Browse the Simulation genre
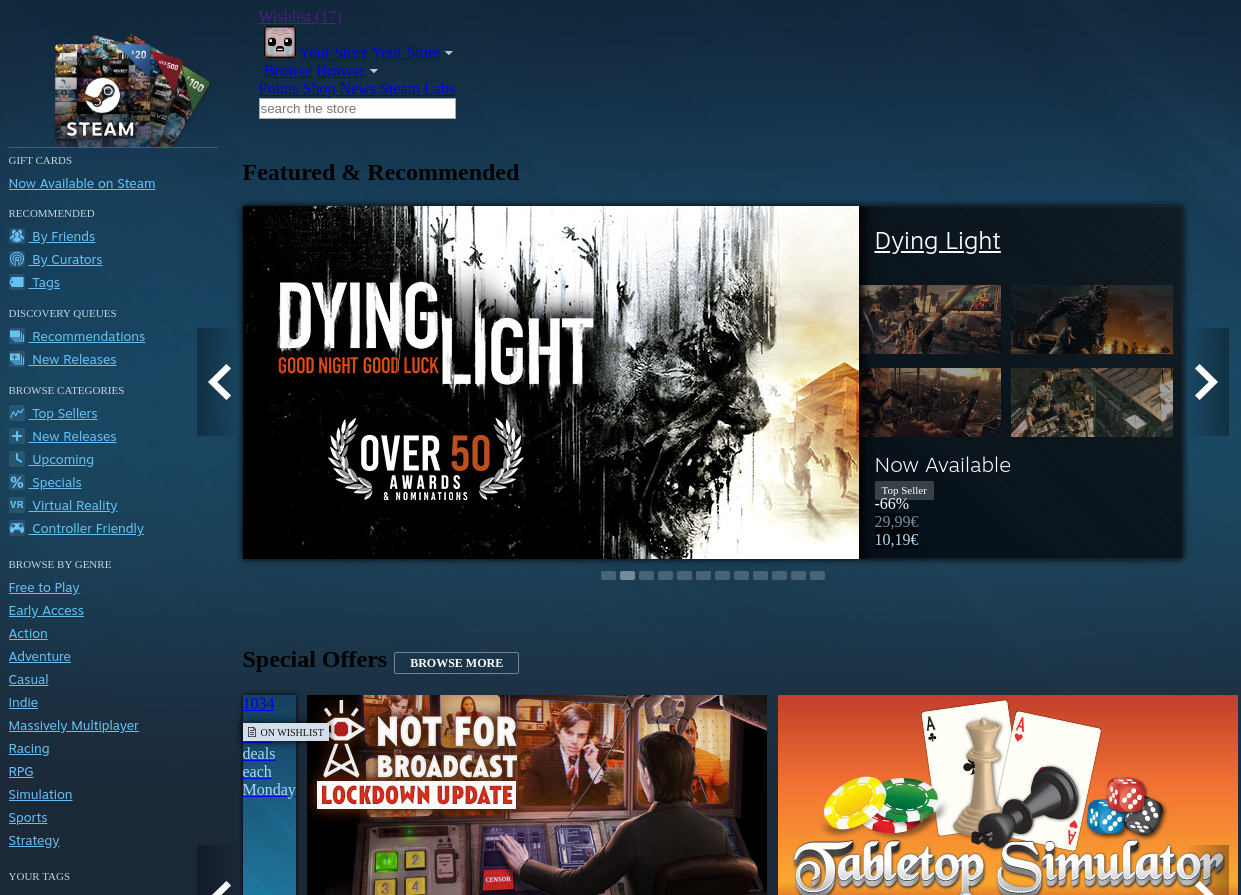Viewport: 1241px width, 895px height. [41, 794]
